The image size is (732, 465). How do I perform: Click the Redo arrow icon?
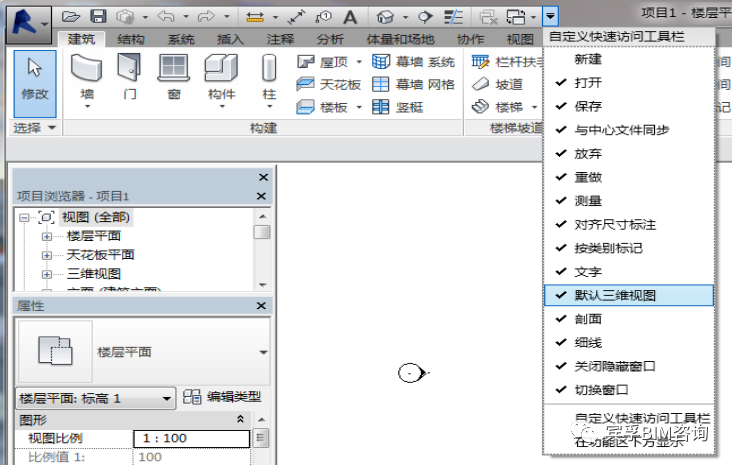tap(206, 17)
